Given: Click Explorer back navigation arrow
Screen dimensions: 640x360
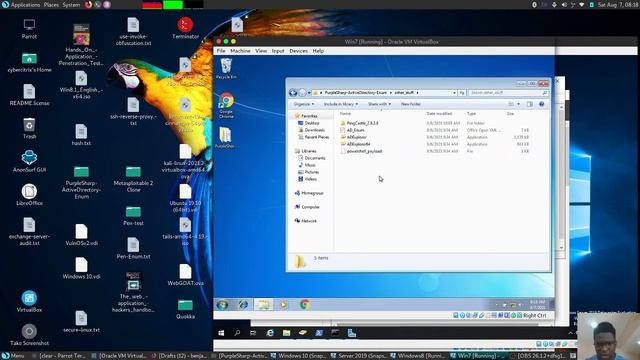Looking at the screenshot, I should pos(293,93).
